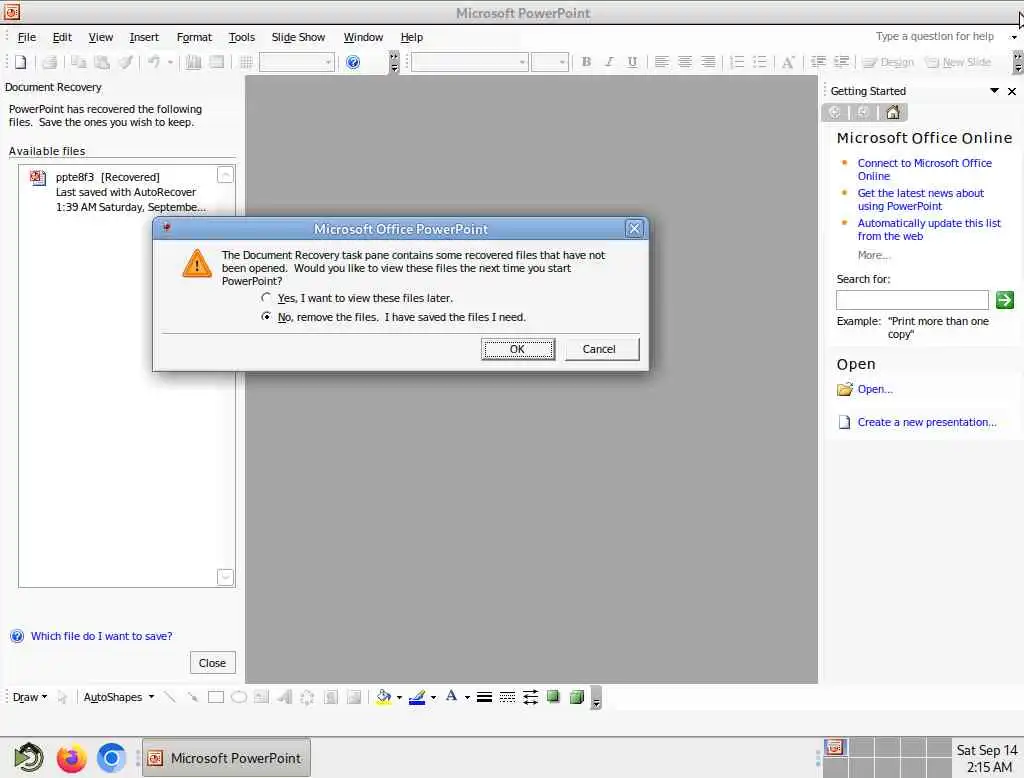This screenshot has height=778, width=1024.
Task: Launch Firefox from the taskbar
Action: (x=71, y=758)
